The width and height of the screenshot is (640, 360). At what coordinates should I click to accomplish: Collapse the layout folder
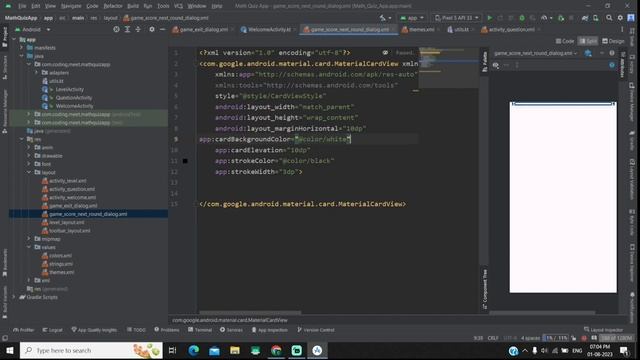click(x=29, y=172)
